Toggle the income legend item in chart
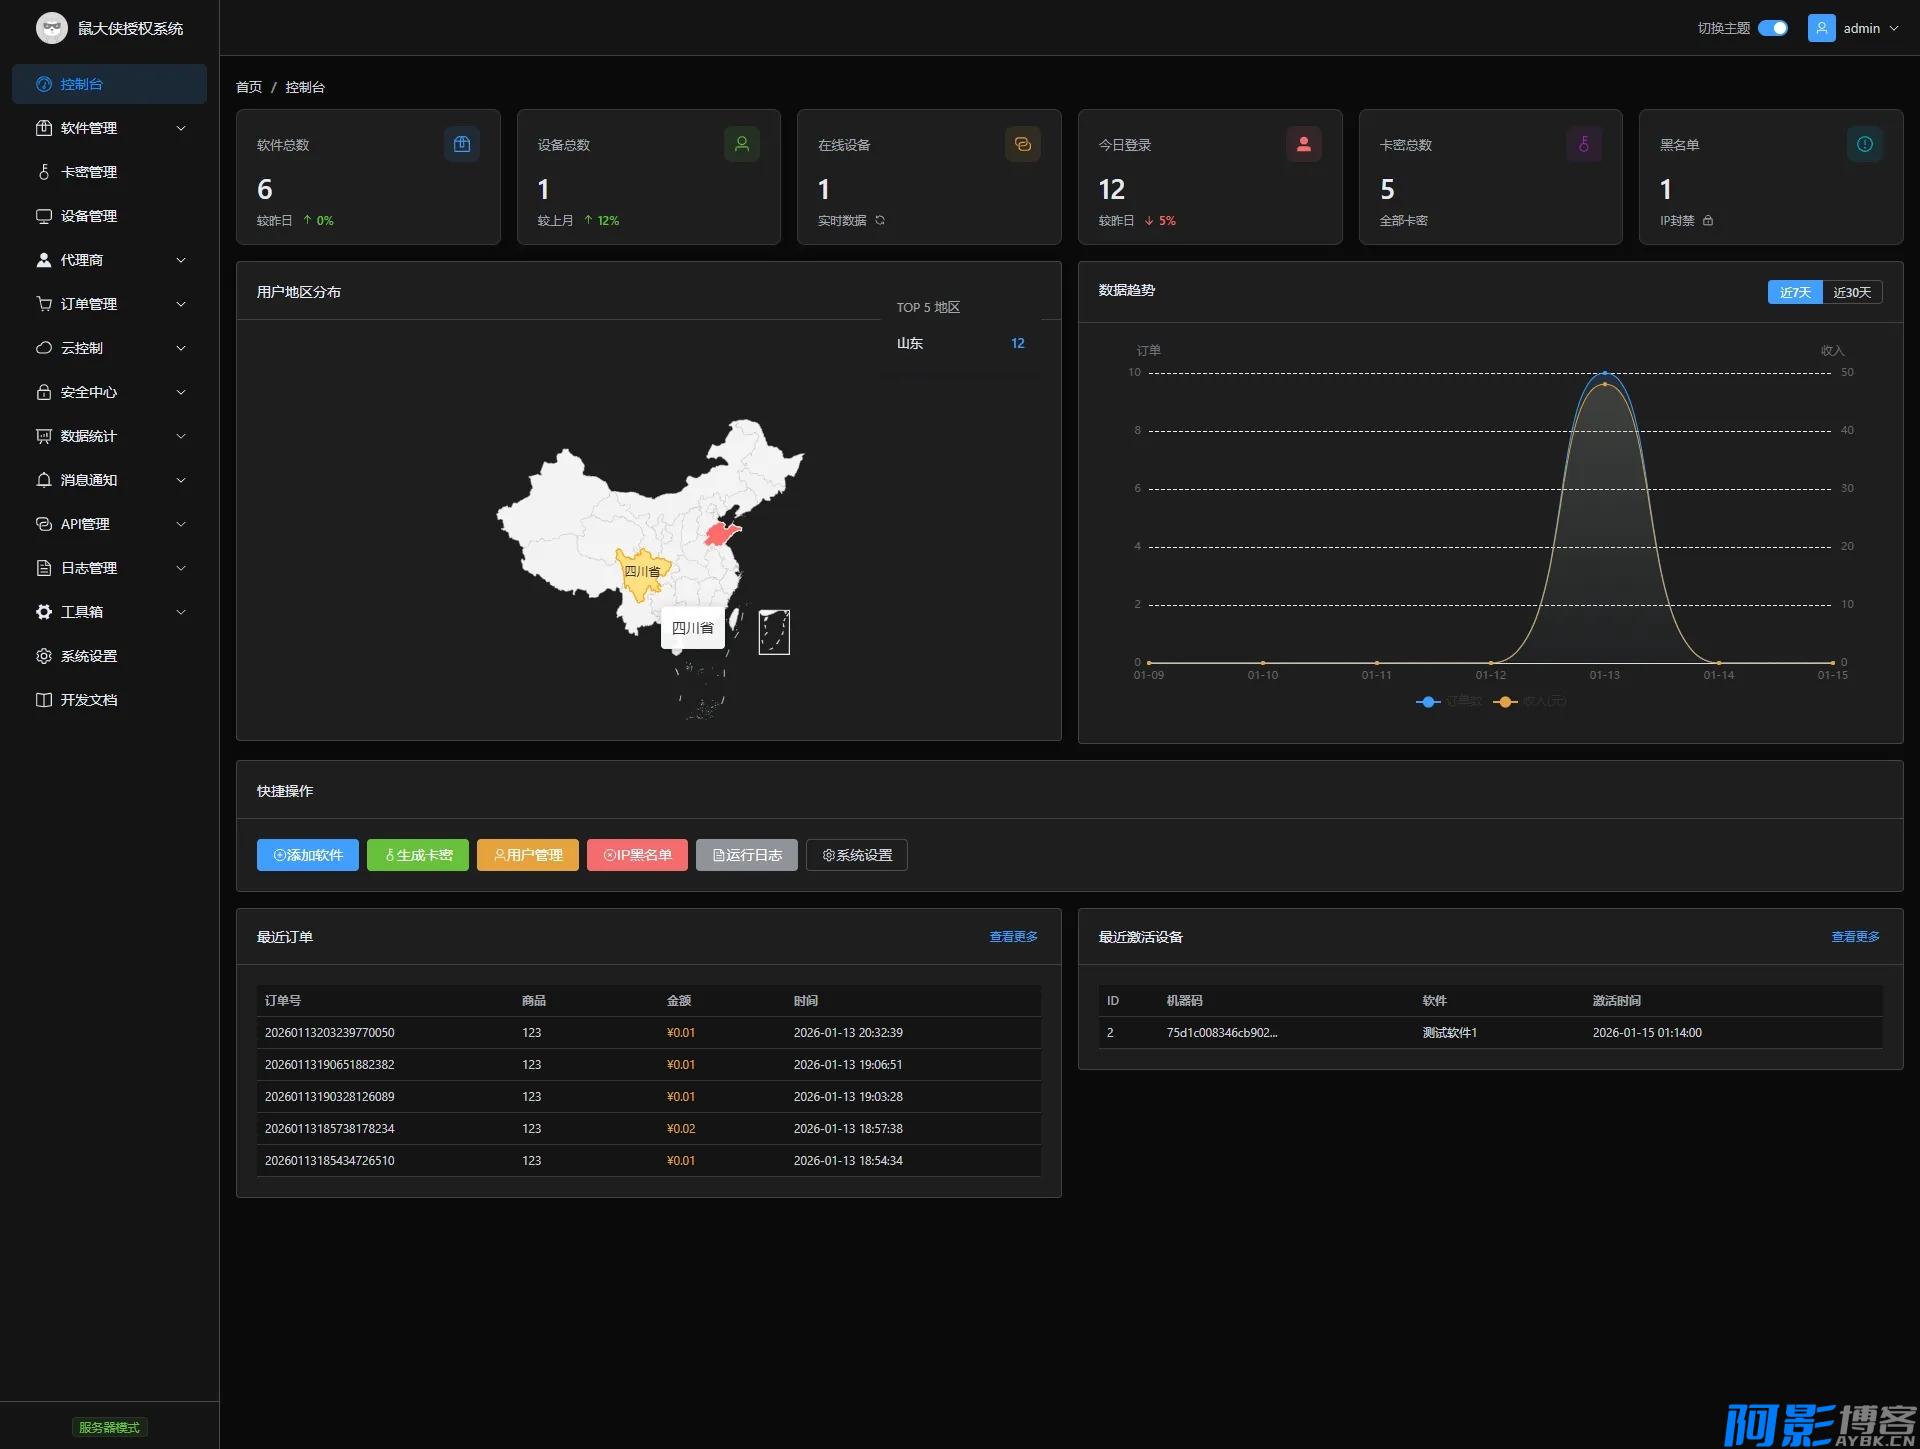1920x1449 pixels. (1530, 701)
